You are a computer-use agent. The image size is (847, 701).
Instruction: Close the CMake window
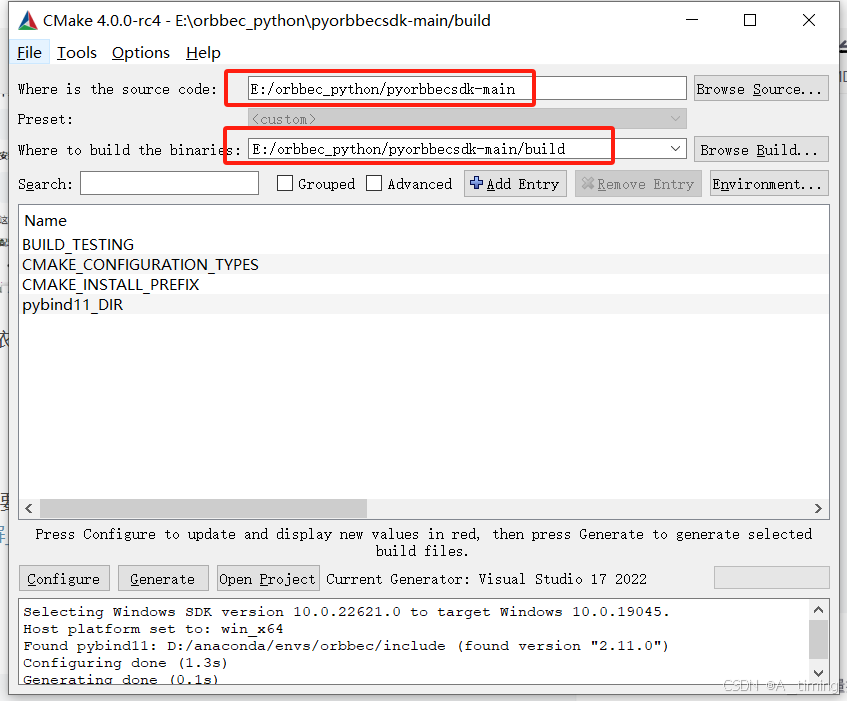(809, 20)
